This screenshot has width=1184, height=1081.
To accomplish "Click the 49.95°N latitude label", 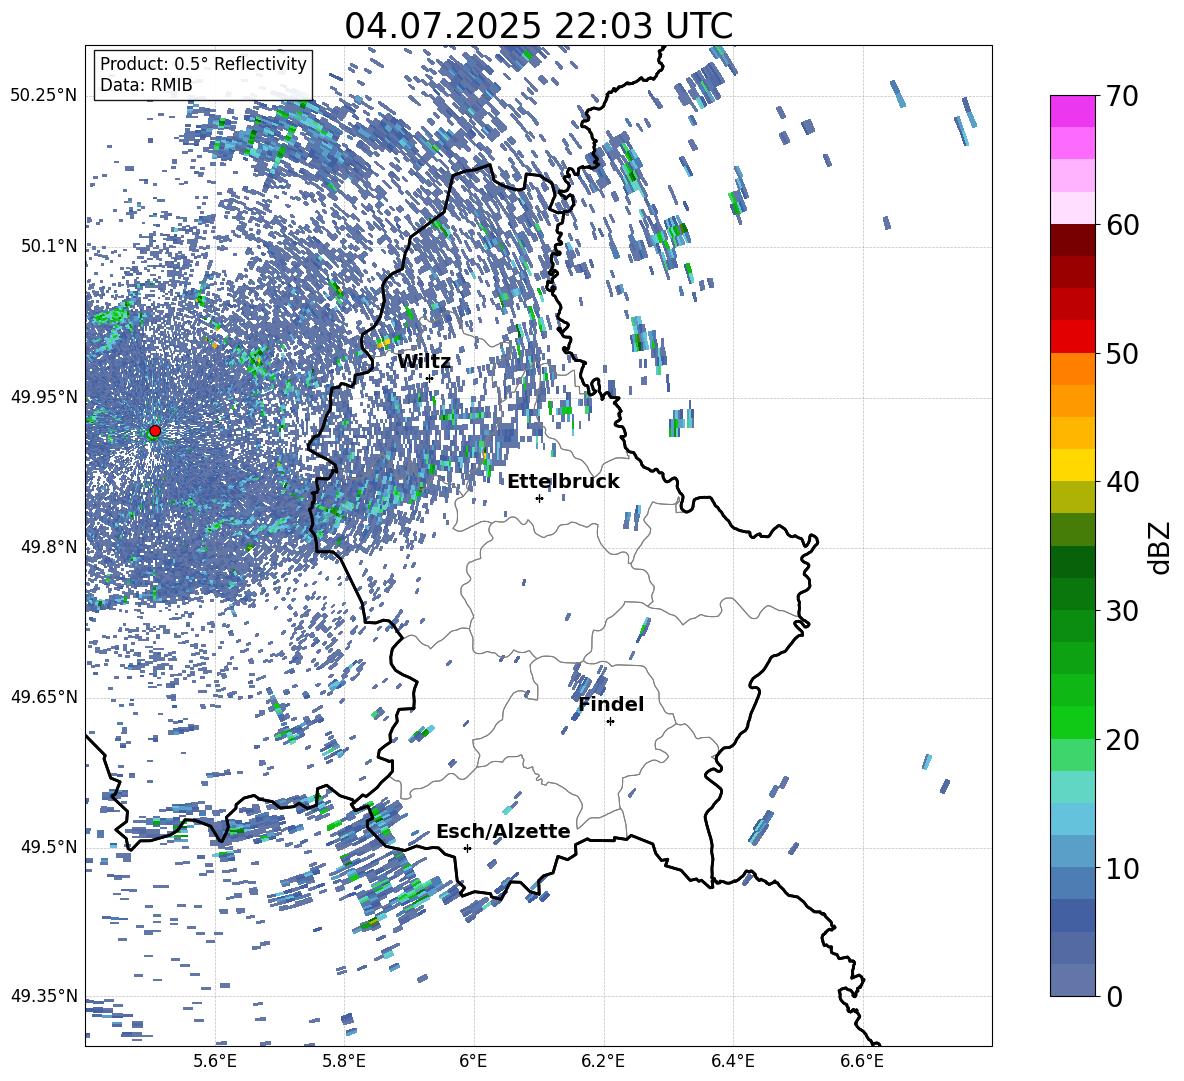I will 44,397.
